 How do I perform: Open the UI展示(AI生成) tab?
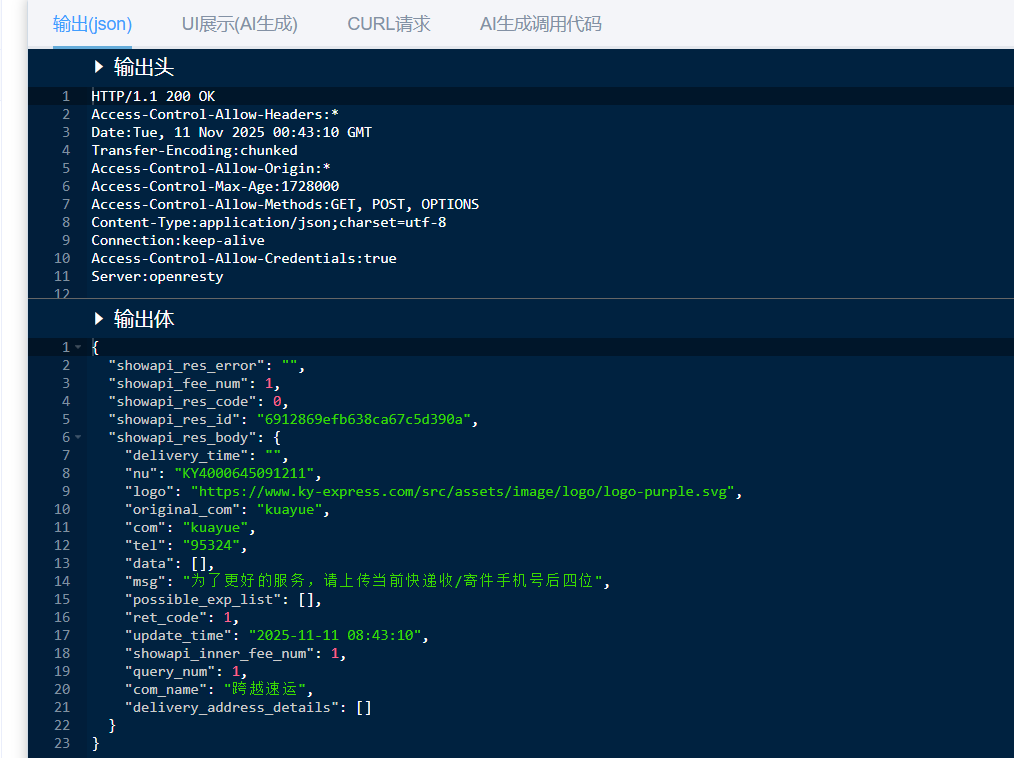click(239, 24)
